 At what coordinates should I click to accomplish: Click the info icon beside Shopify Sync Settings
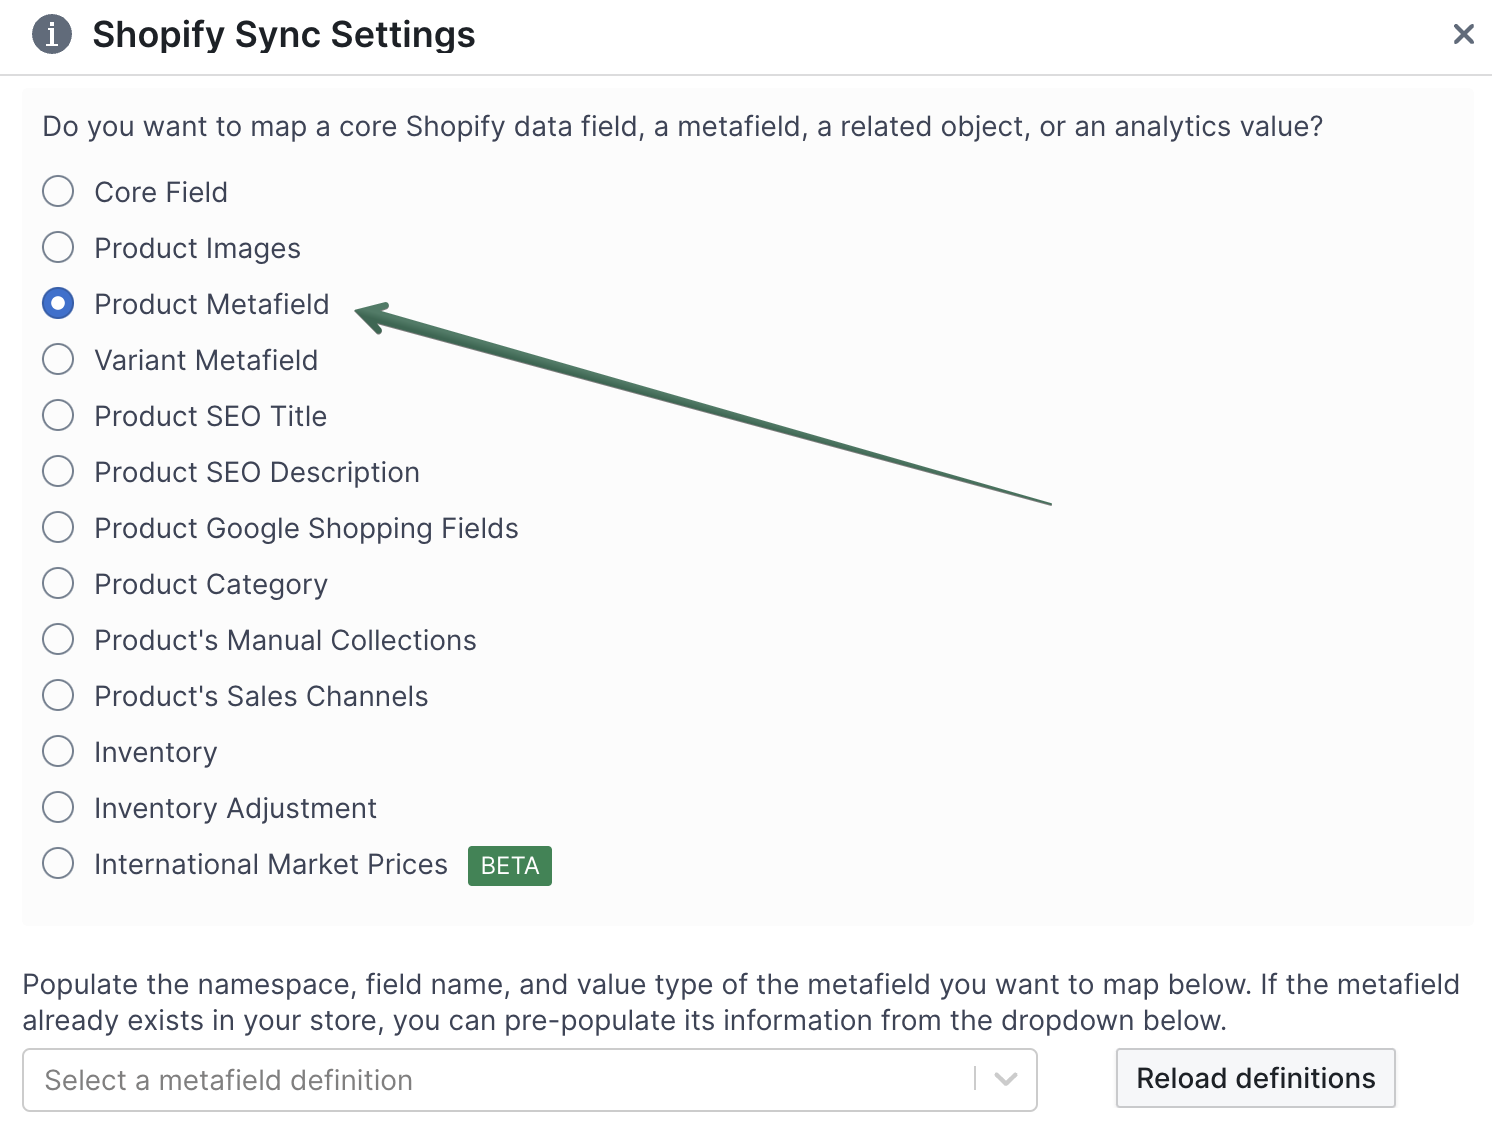(52, 34)
